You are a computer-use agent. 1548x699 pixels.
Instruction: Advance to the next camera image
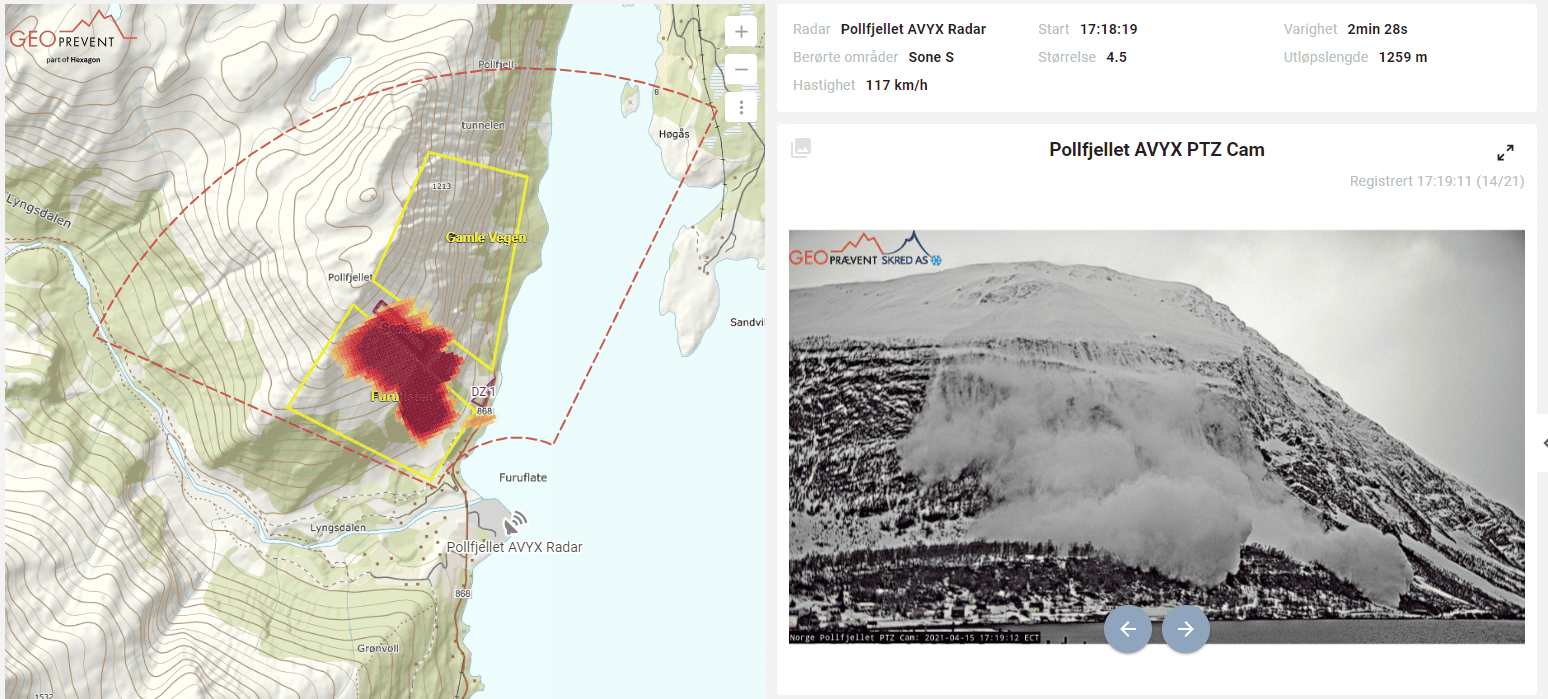point(1186,629)
